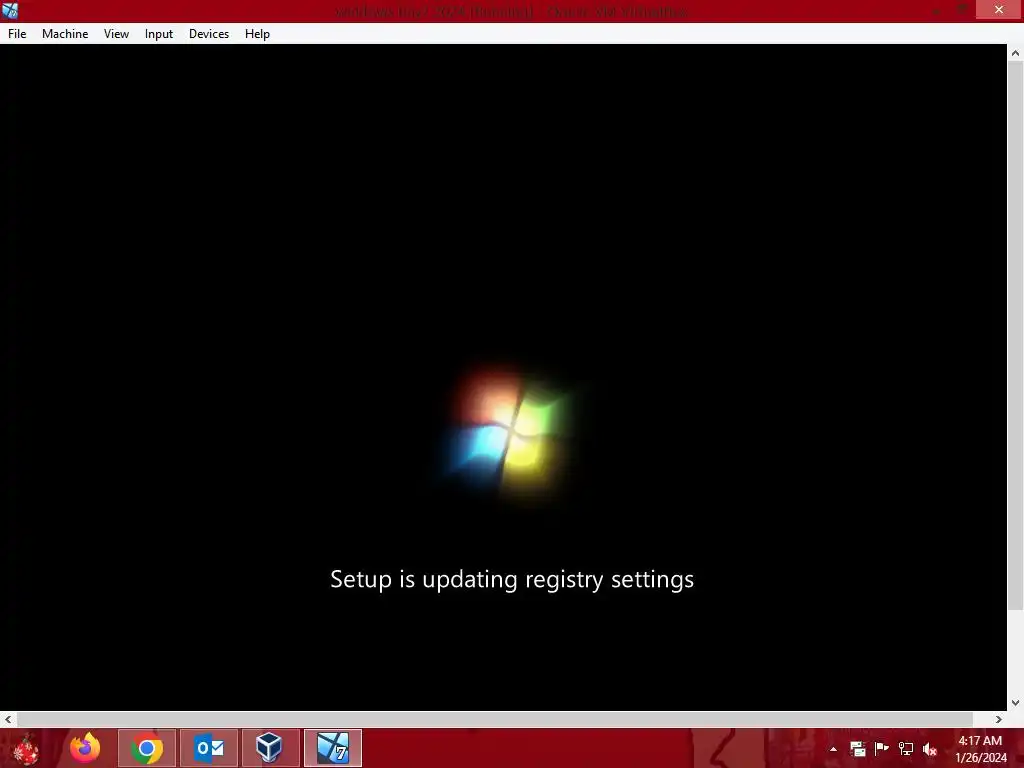Click the VirtualBox VM window title icon
The width and height of the screenshot is (1024, 768).
click(10, 10)
